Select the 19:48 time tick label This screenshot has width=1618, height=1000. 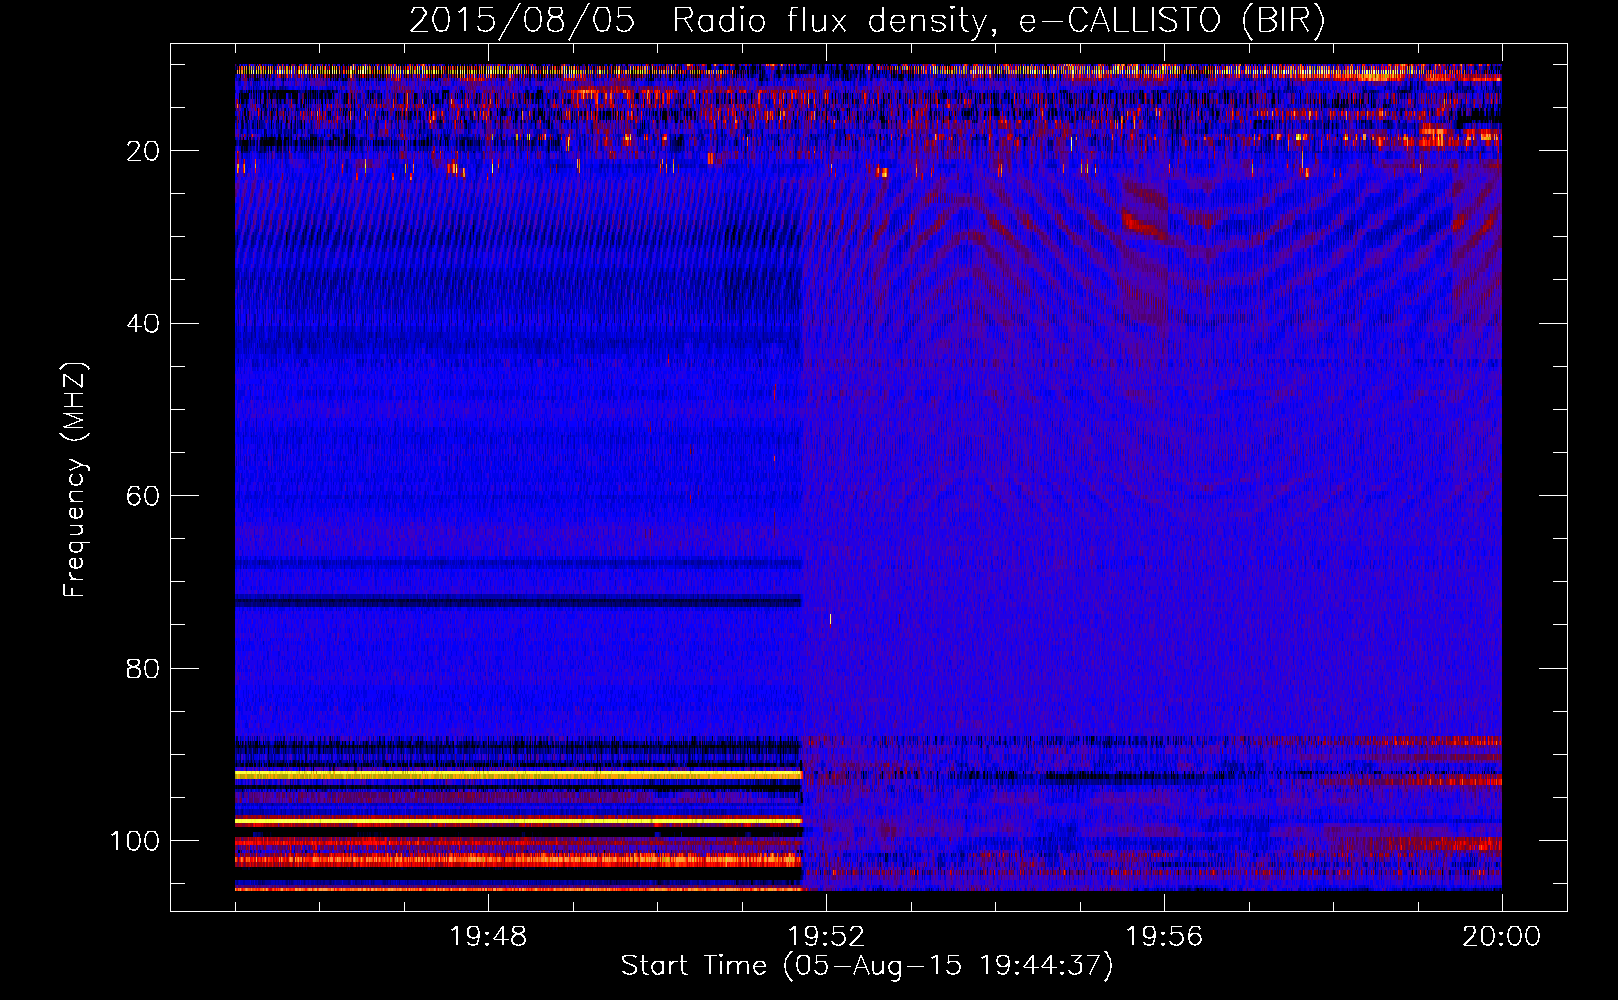(x=488, y=937)
